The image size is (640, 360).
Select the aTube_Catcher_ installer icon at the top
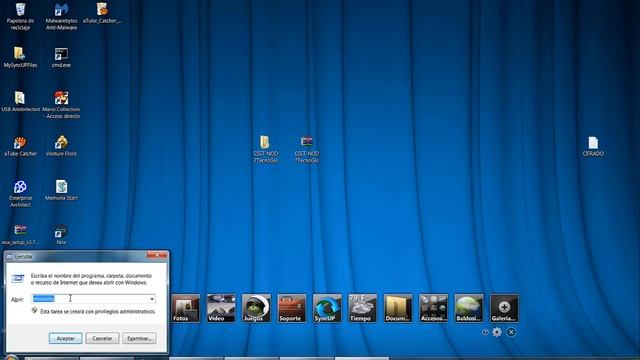click(x=102, y=13)
